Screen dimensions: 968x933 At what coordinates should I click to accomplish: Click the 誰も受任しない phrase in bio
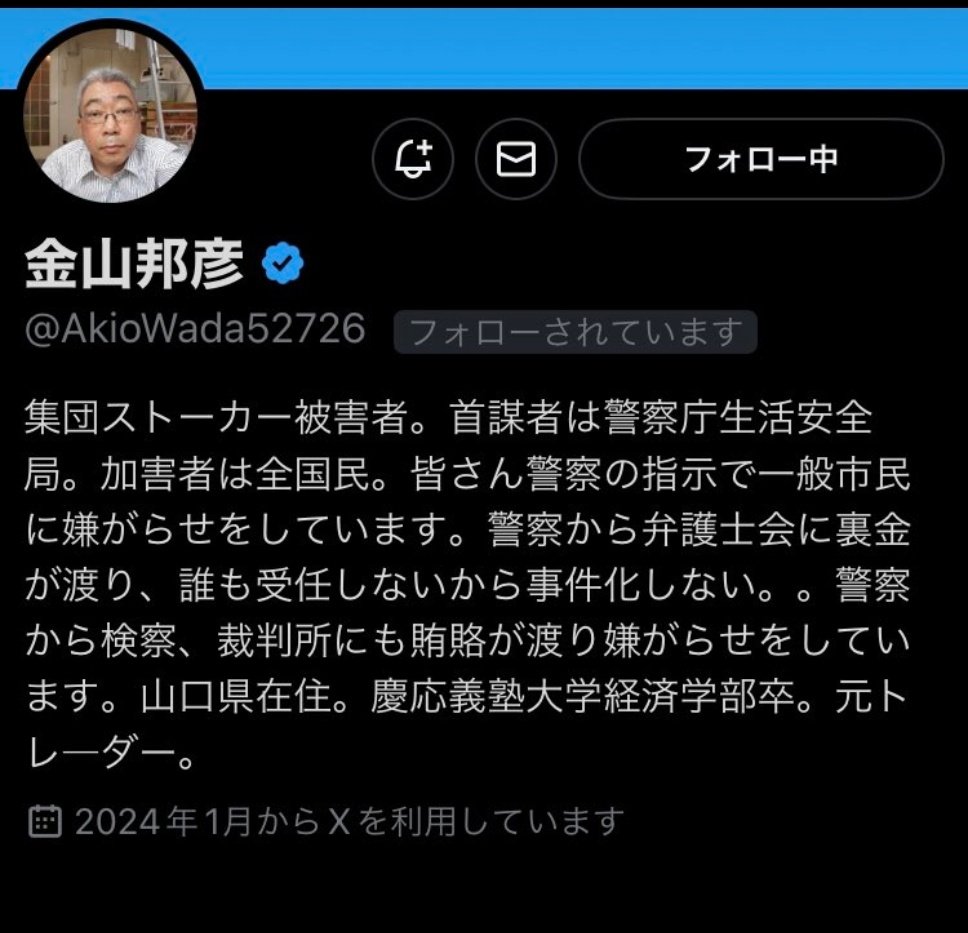[314, 586]
